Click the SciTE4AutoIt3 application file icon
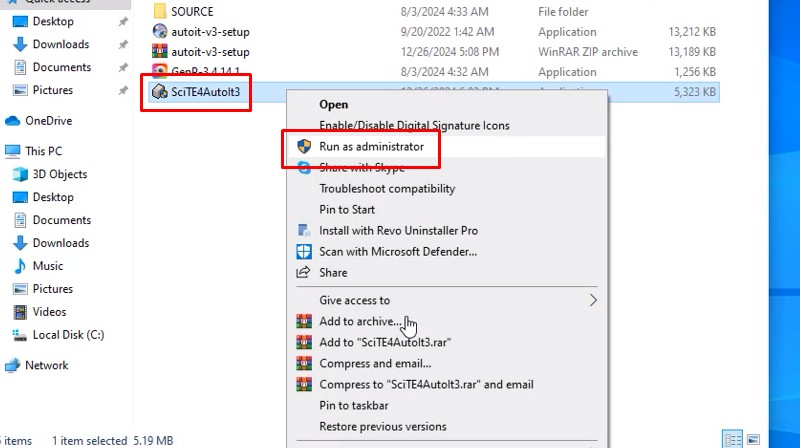Screen dimensions: 800x448 pos(159,92)
